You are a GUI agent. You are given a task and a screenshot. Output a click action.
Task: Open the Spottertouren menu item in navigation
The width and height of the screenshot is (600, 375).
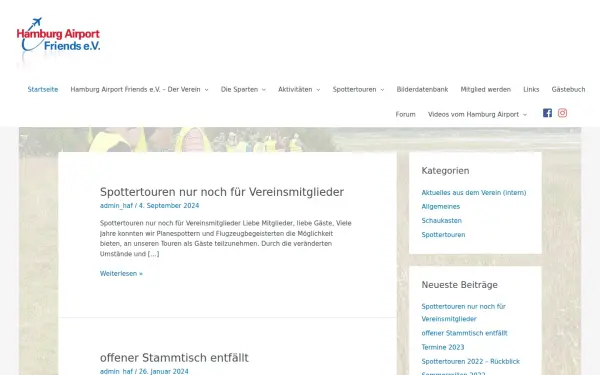[354, 90]
